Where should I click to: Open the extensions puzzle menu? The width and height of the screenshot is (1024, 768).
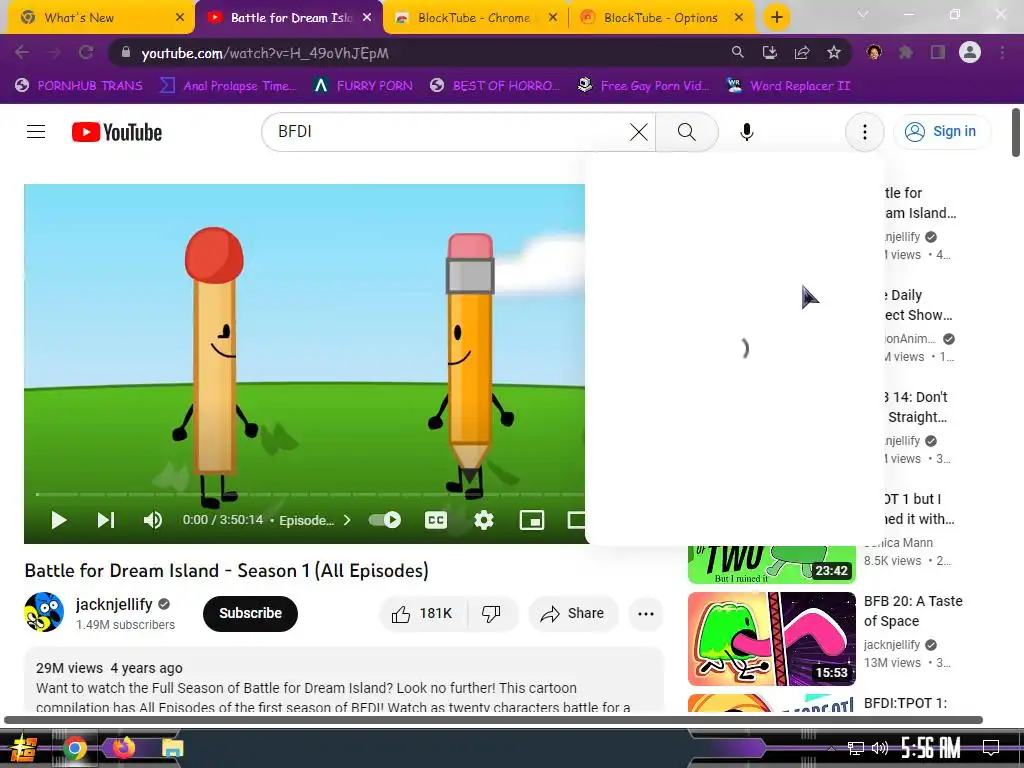pyautogui.click(x=906, y=52)
